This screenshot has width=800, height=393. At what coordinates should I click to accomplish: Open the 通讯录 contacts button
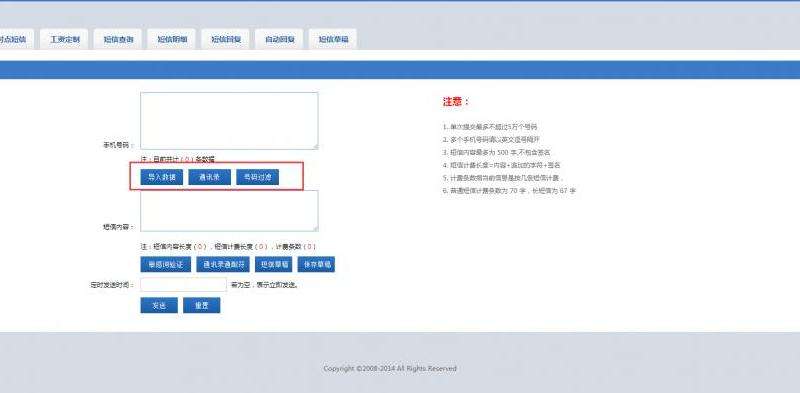pos(209,177)
